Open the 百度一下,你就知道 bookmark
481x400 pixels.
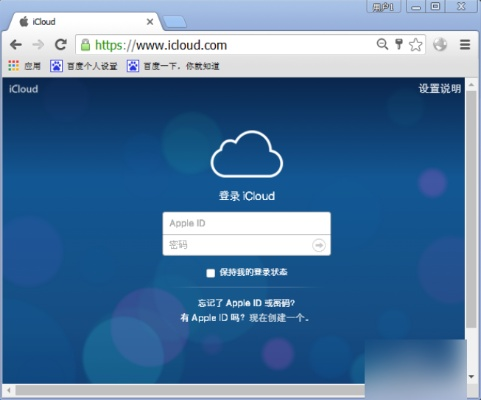[173, 66]
